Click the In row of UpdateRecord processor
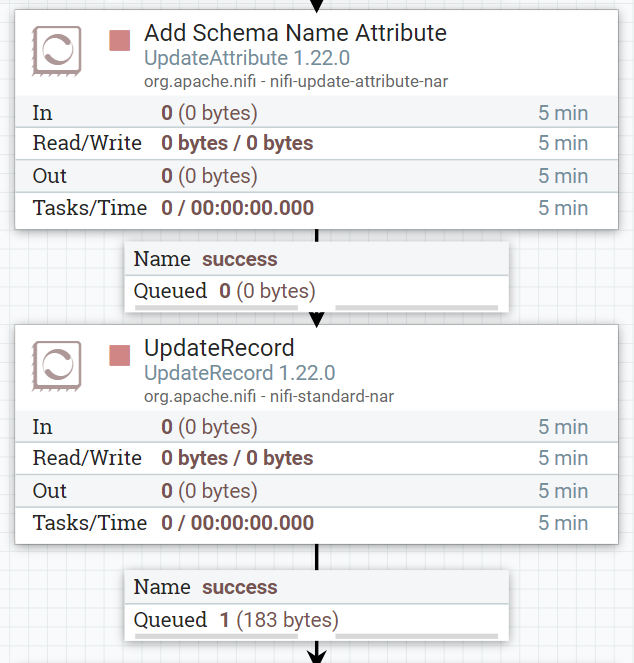Screen dimensions: 634x663 pyautogui.click(x=316, y=427)
